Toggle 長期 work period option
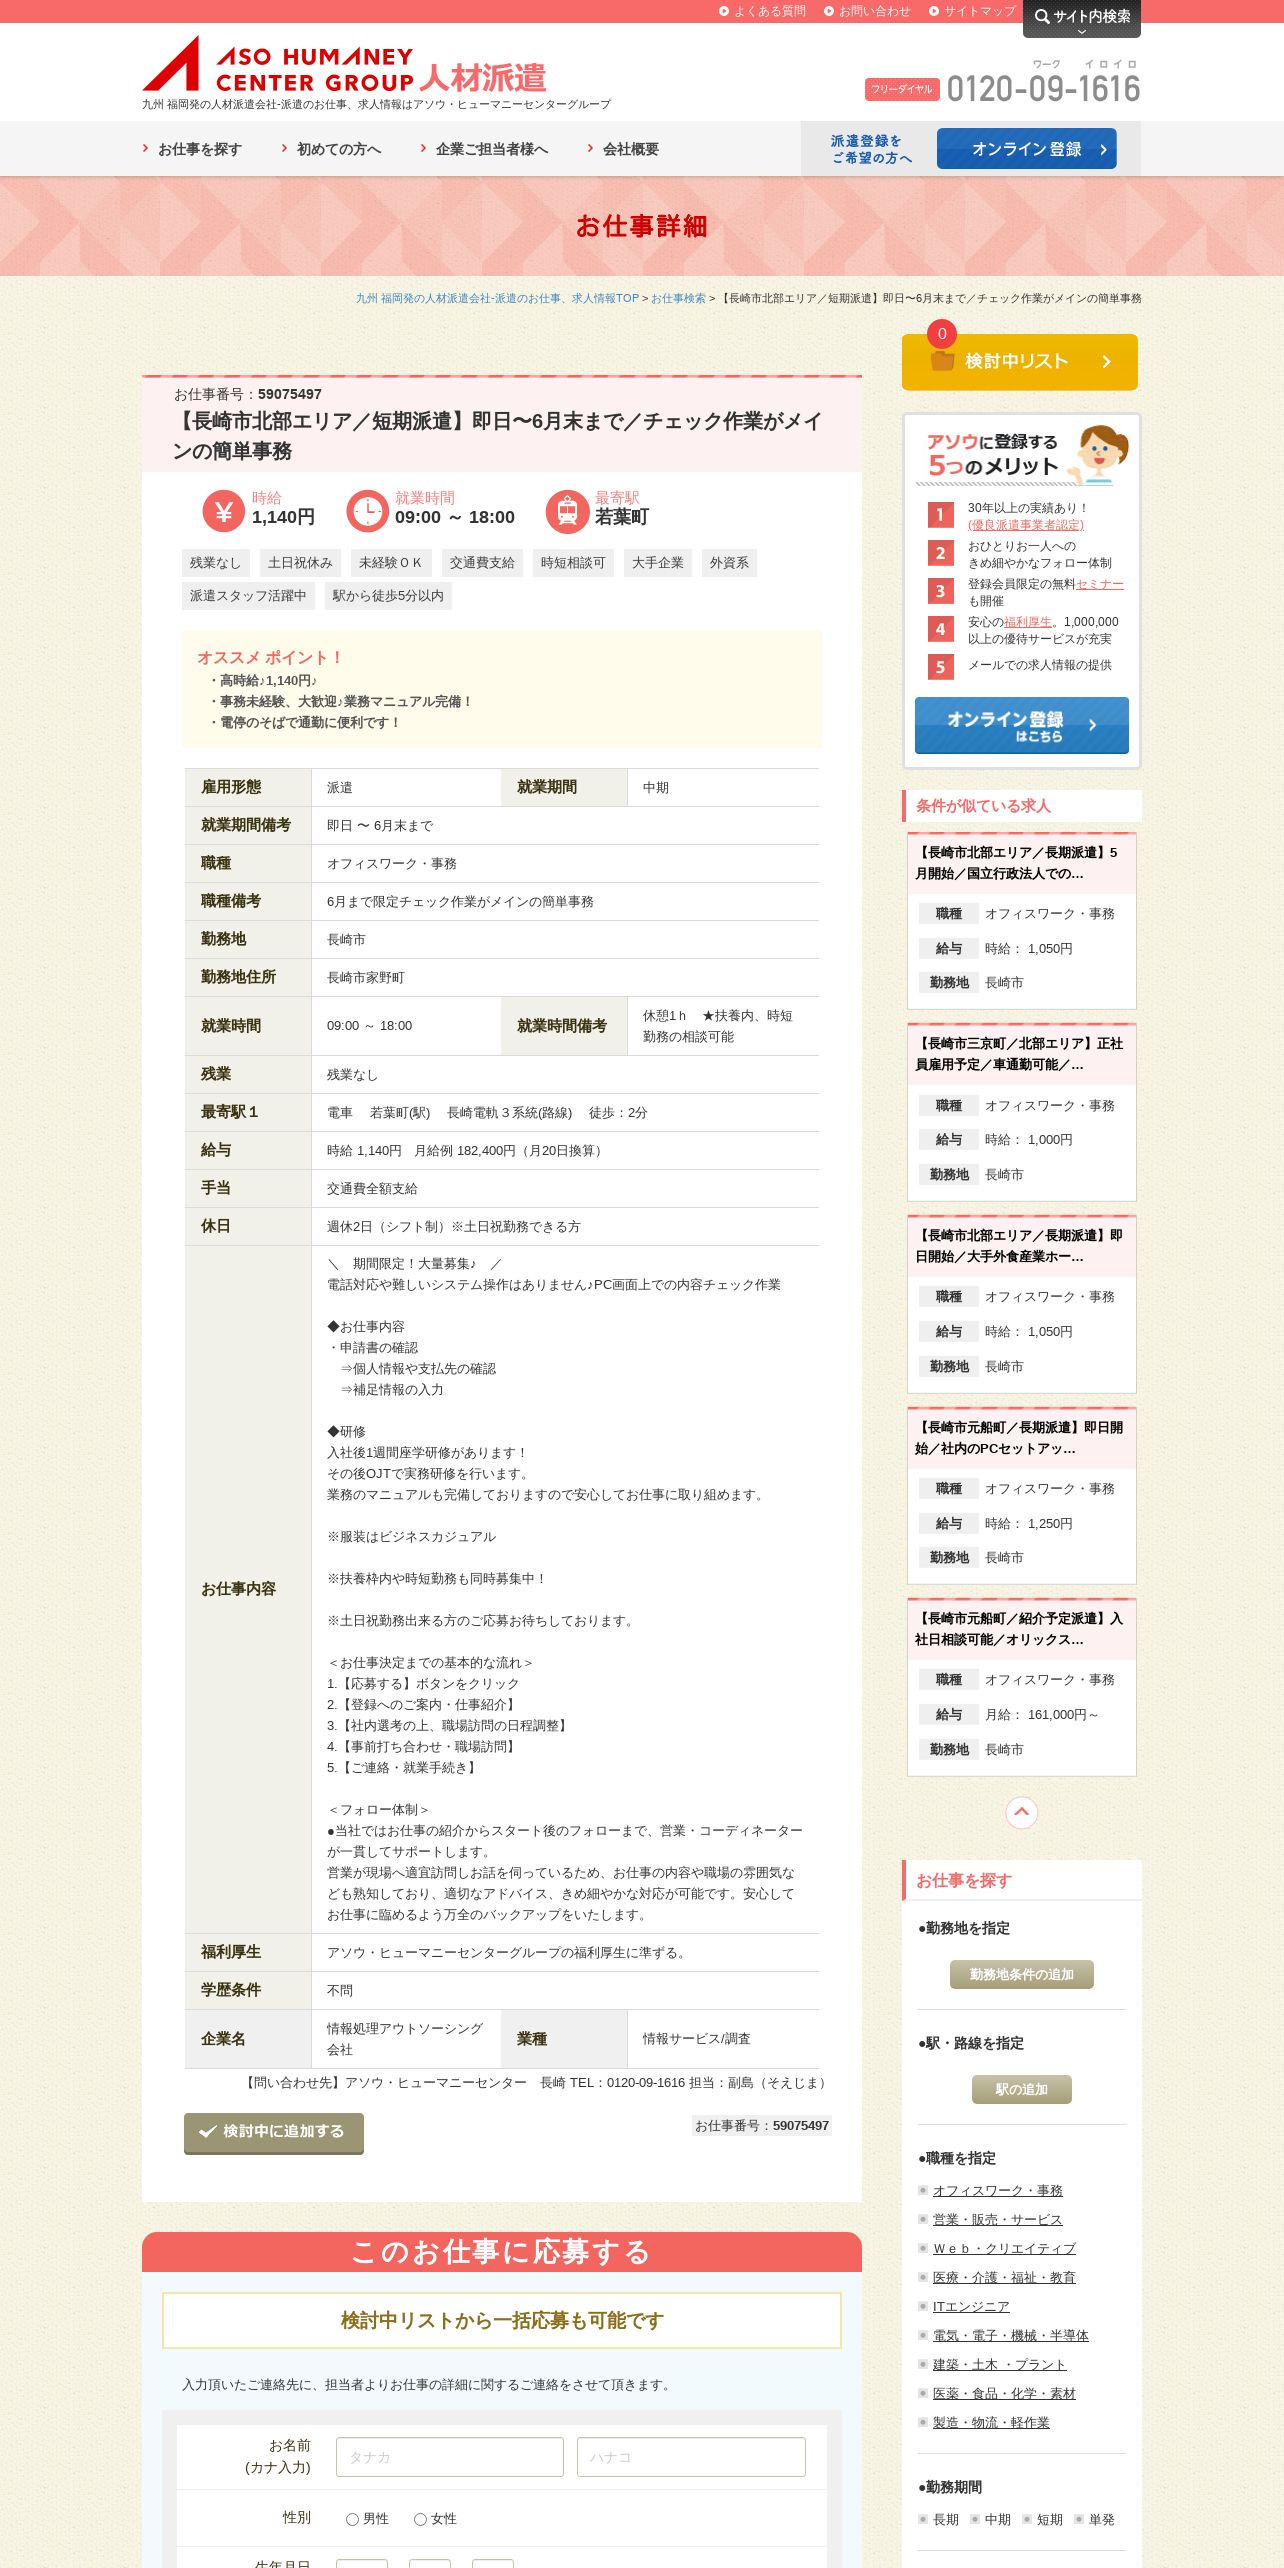 [x=939, y=2520]
